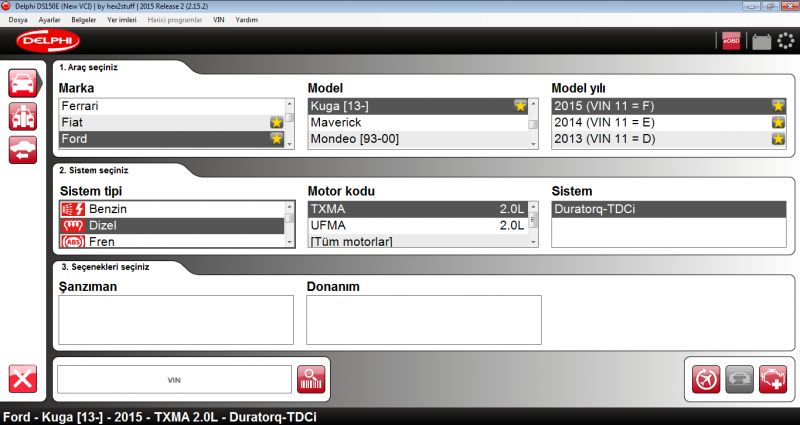Select Maverick model

418,122
